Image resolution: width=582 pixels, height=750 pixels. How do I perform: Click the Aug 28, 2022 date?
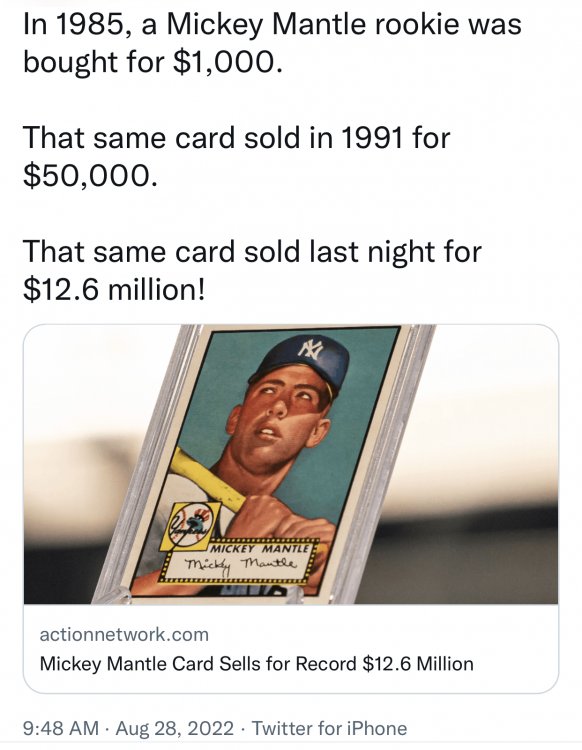coord(175,728)
